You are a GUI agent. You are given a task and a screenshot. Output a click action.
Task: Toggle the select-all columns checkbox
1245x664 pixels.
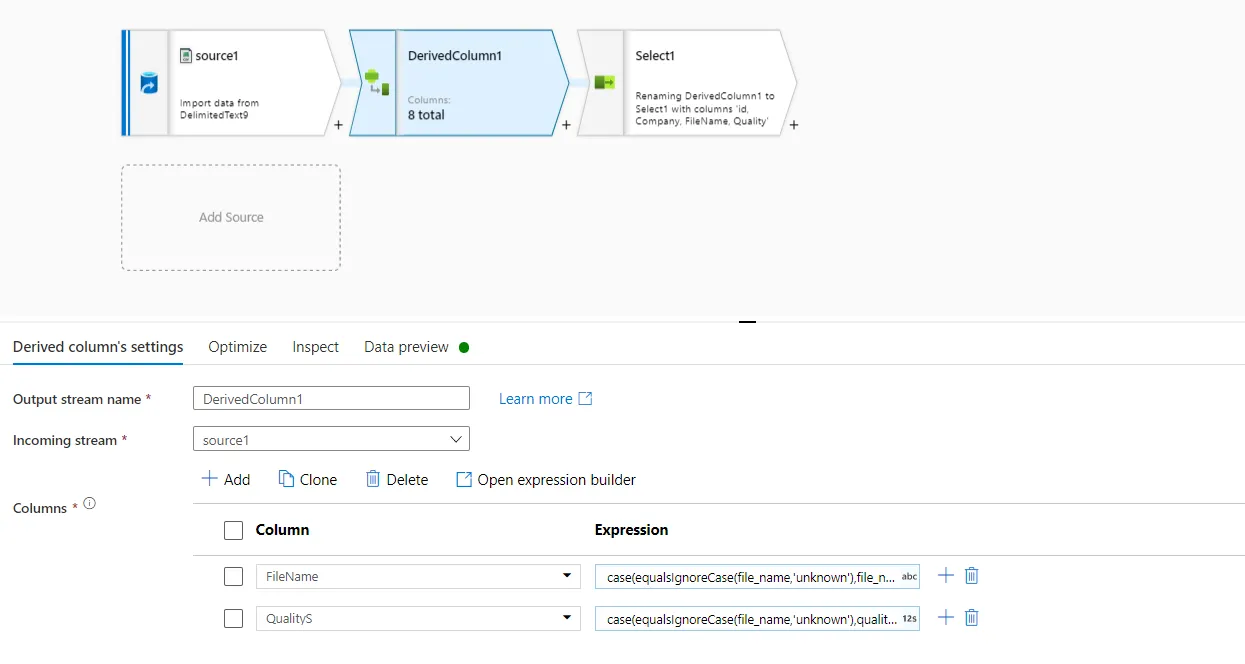(x=233, y=531)
